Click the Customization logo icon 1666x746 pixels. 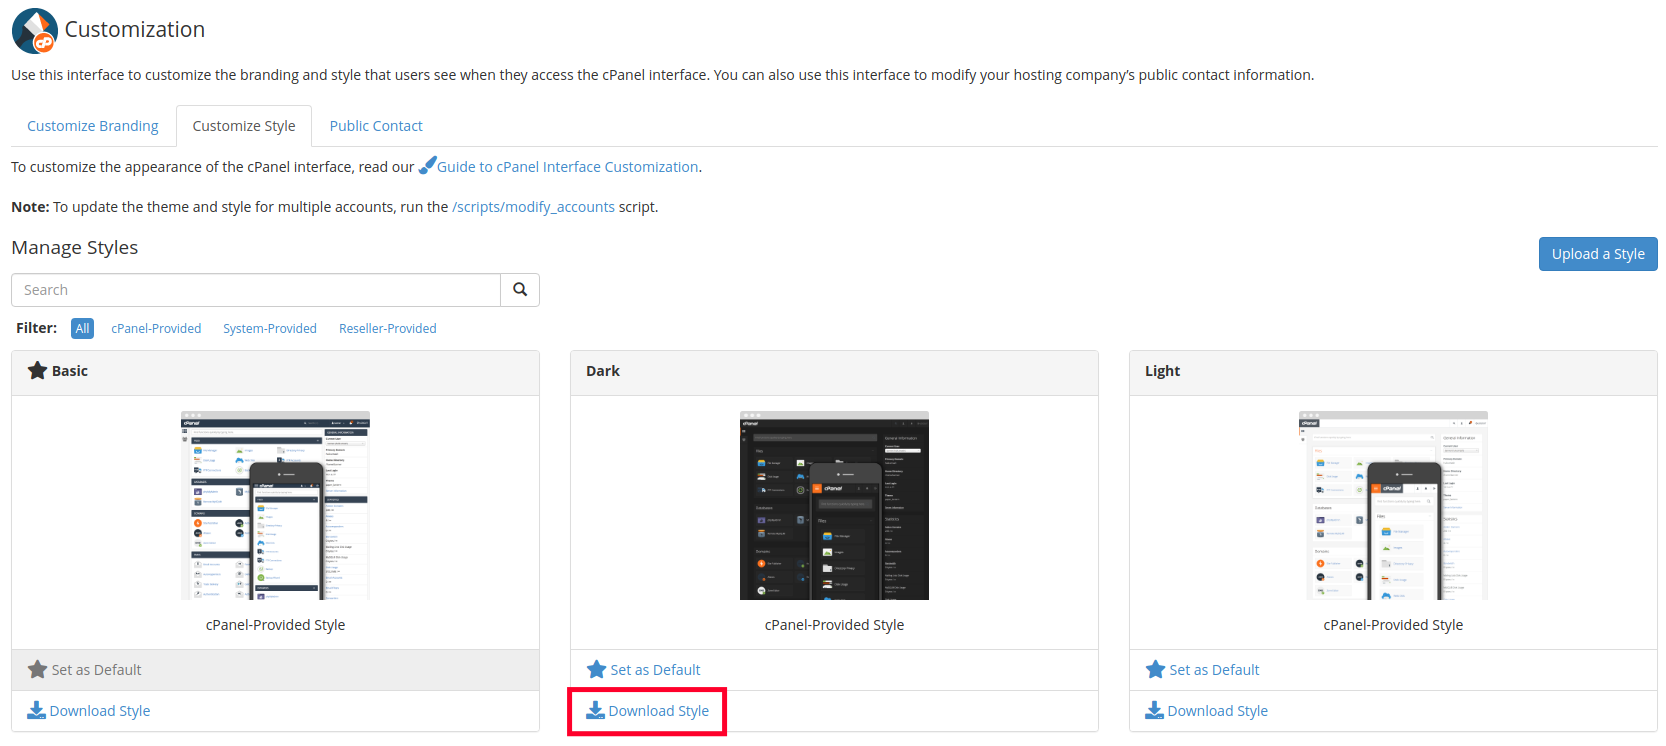tap(35, 31)
